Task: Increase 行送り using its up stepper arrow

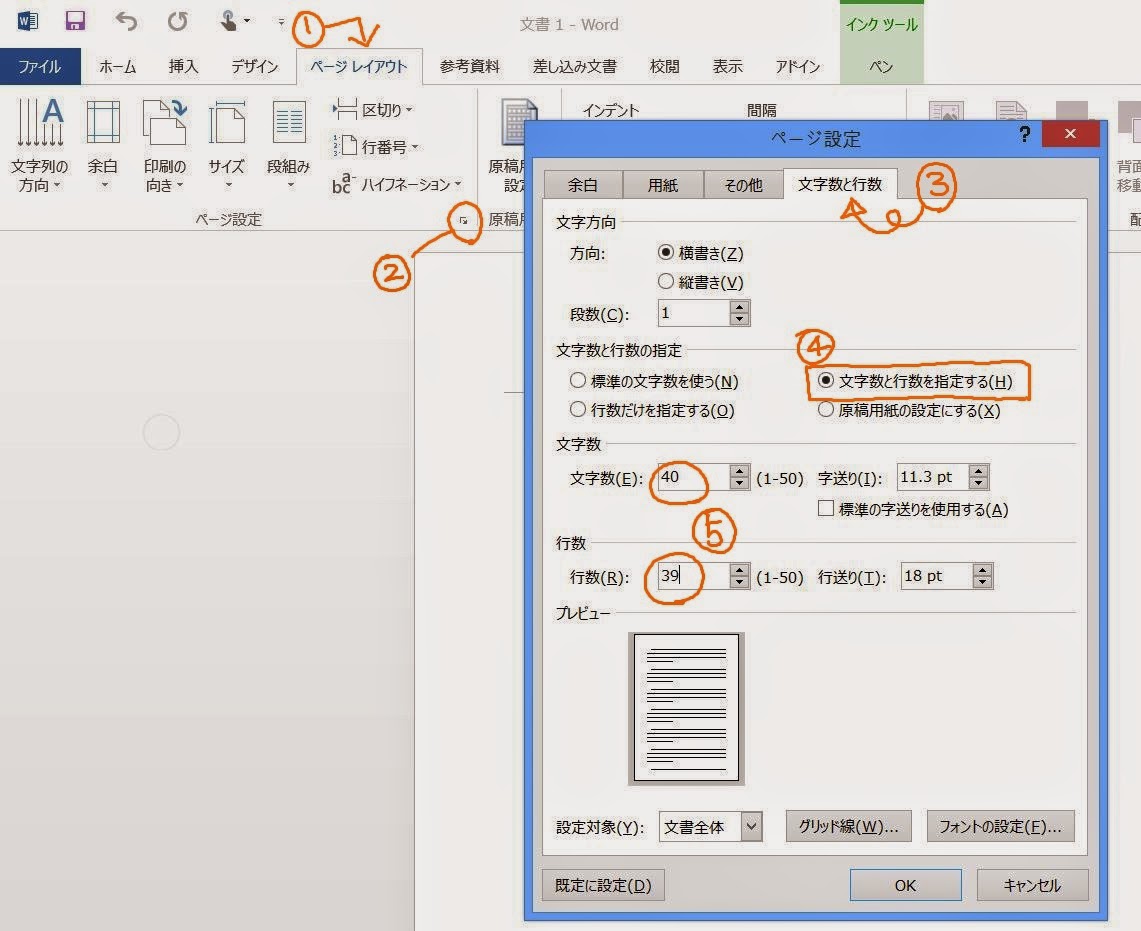Action: (980, 570)
